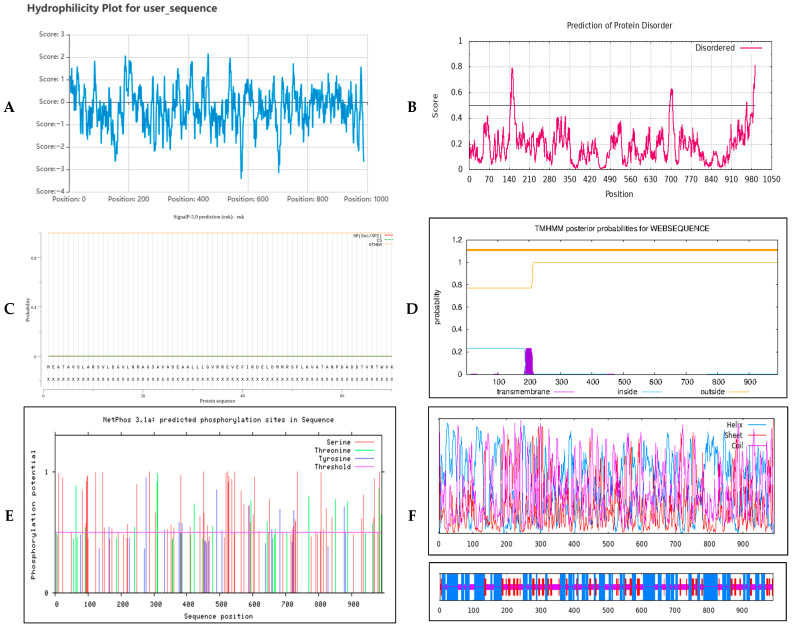Viewport: 793px width, 627px height.
Task: Click the 'inside' legend label
Action: (x=627, y=392)
